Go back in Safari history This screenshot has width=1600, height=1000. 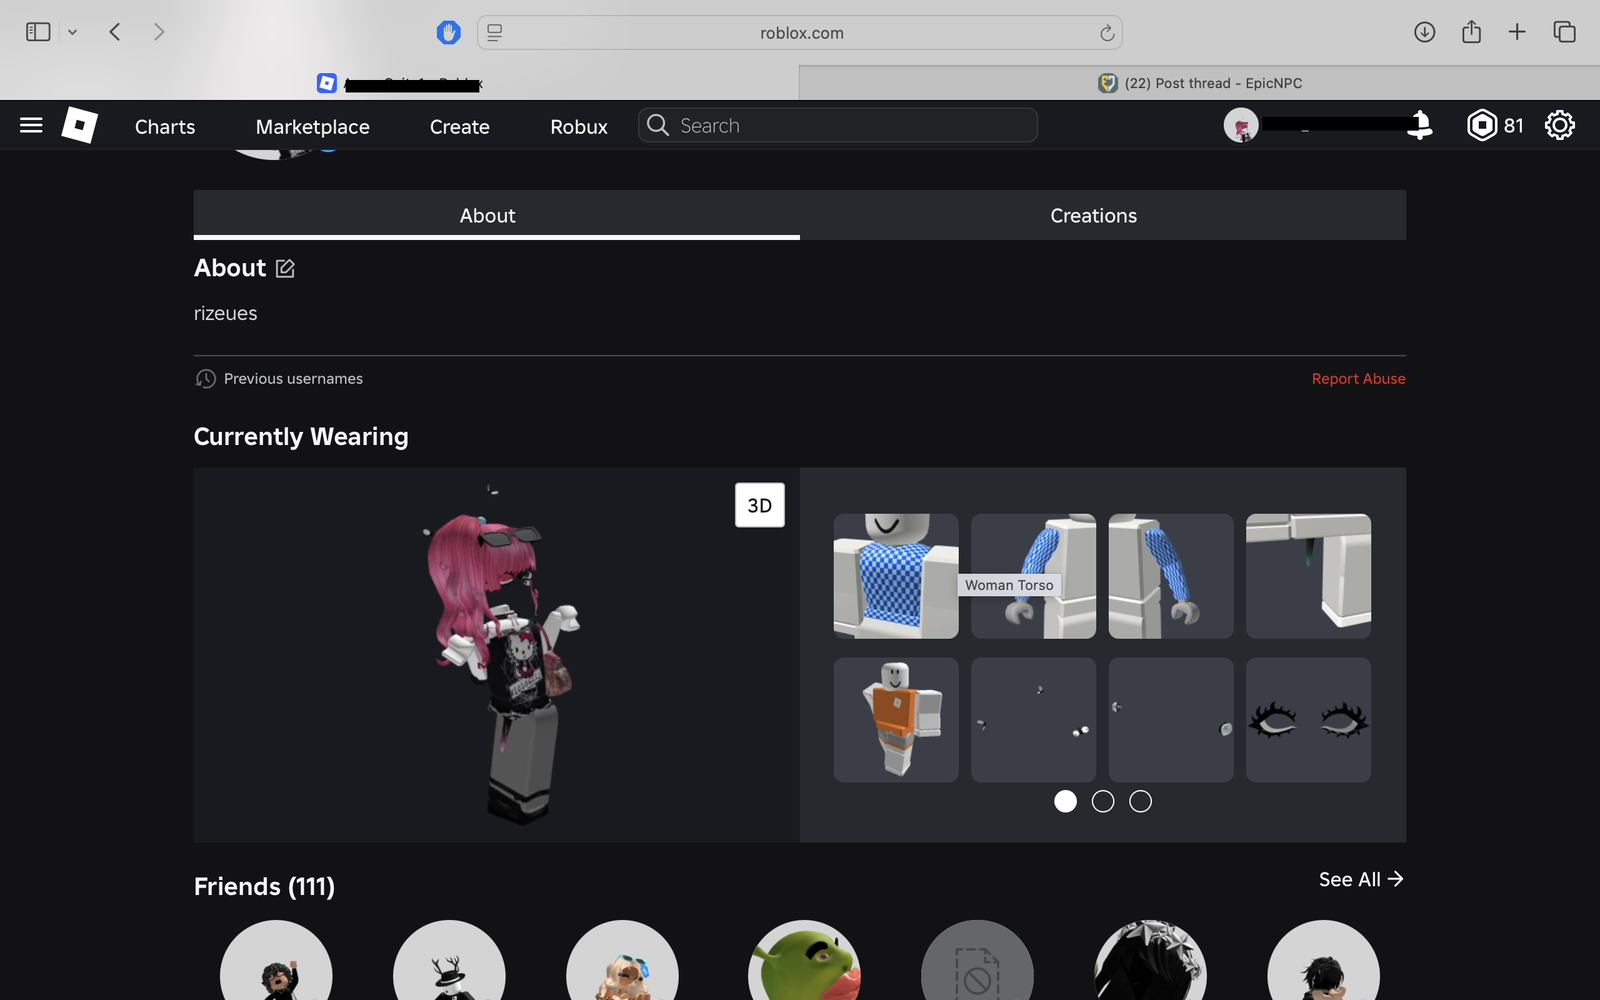(115, 32)
